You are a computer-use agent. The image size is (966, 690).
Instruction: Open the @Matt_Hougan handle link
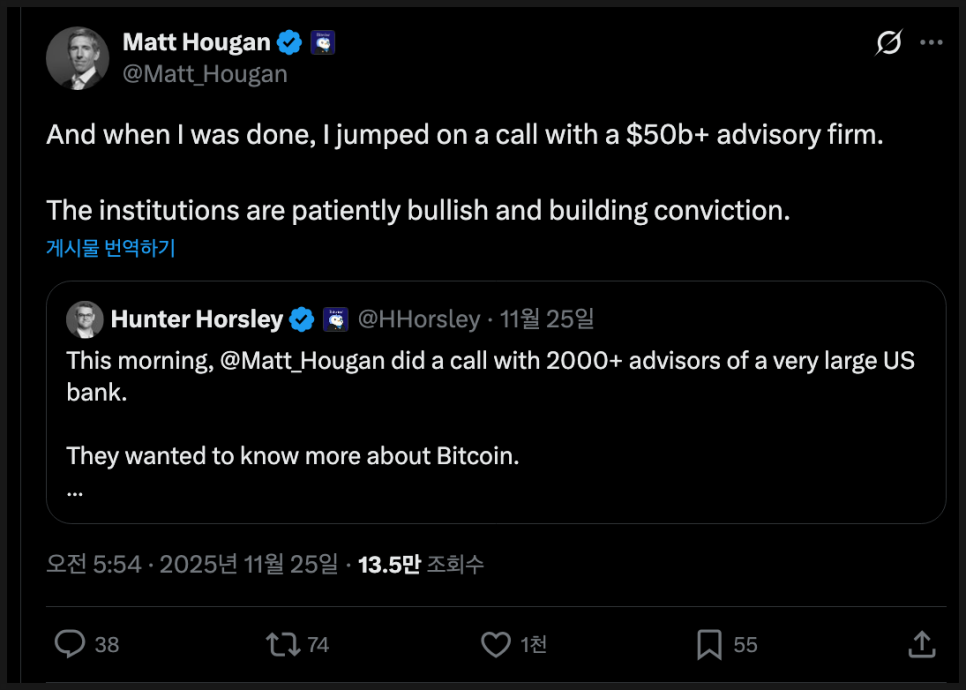click(x=205, y=74)
